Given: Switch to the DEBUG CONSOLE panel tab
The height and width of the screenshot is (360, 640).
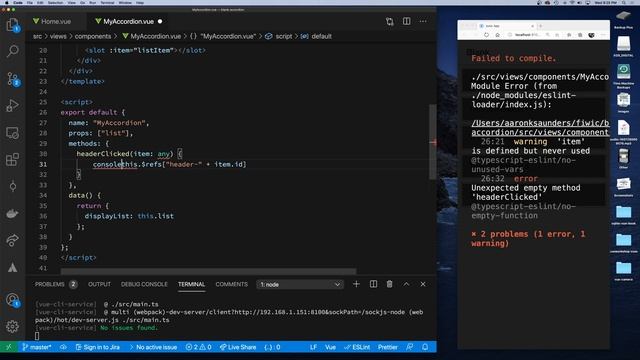Looking at the screenshot, I should pos(144,284).
